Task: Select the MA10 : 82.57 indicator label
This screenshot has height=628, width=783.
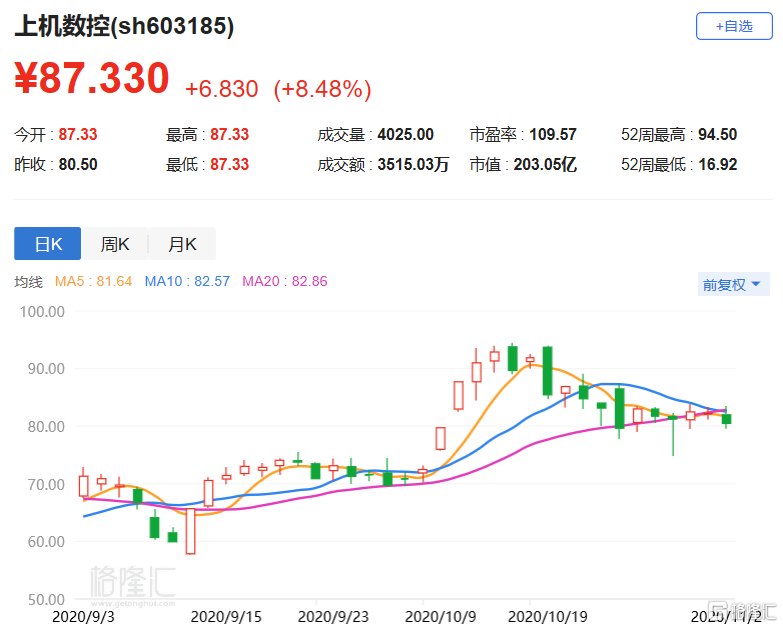Action: tap(187, 281)
